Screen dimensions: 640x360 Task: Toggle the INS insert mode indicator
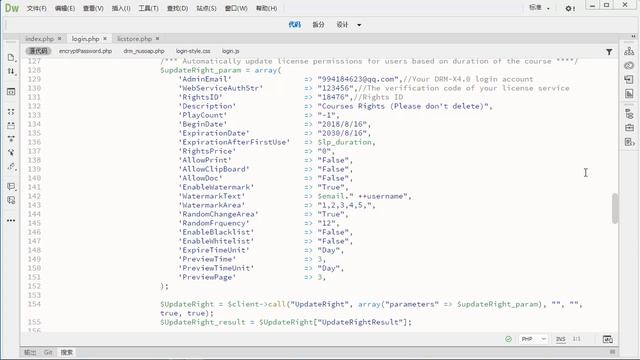(x=560, y=339)
